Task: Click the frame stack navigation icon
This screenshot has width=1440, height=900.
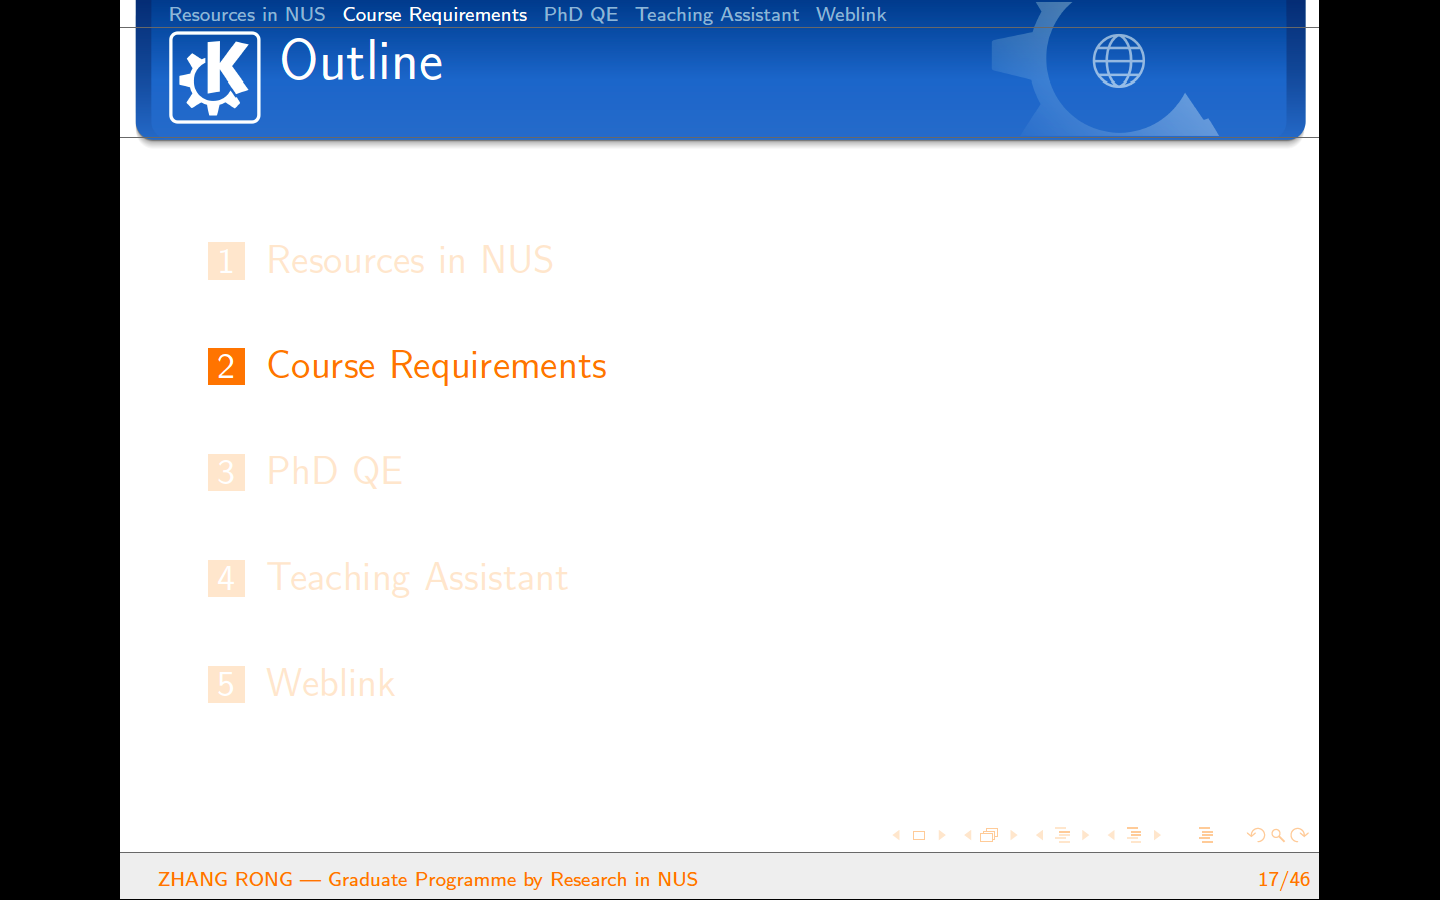Action: (x=989, y=835)
